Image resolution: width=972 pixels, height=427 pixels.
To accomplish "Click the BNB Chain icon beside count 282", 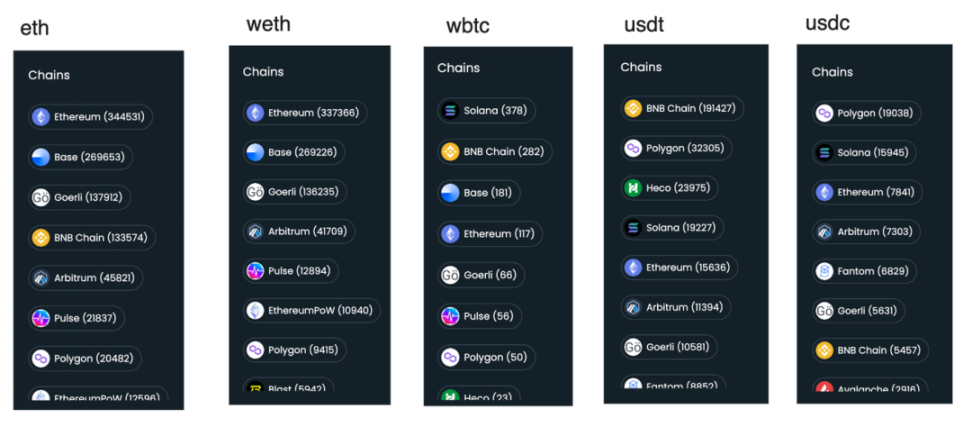I will point(450,152).
